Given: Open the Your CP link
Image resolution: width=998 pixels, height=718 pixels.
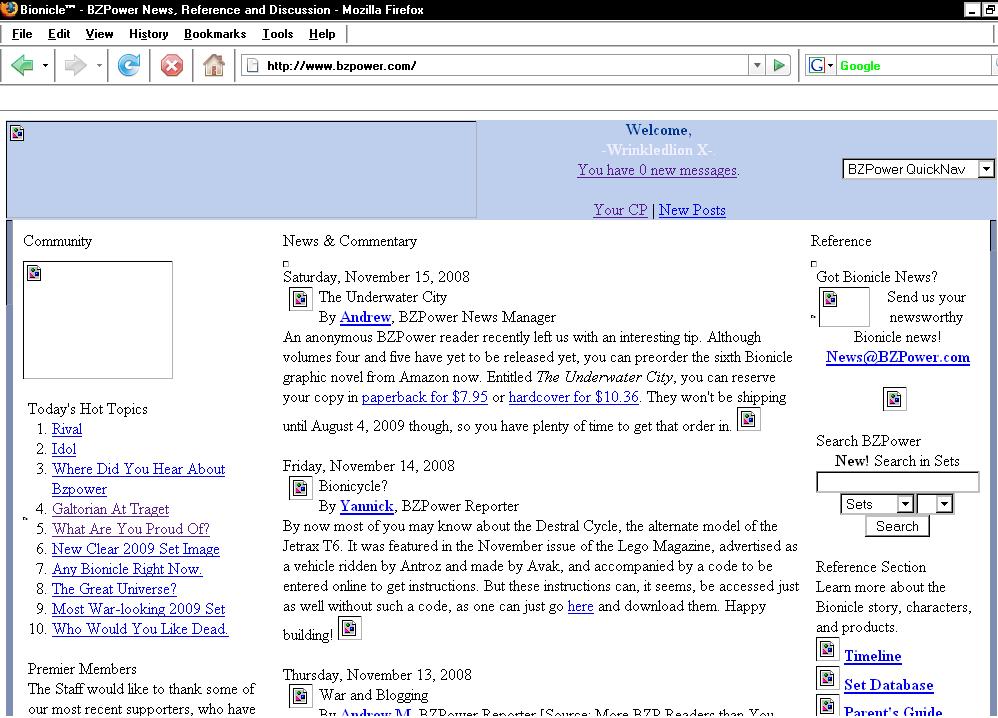Looking at the screenshot, I should [621, 210].
